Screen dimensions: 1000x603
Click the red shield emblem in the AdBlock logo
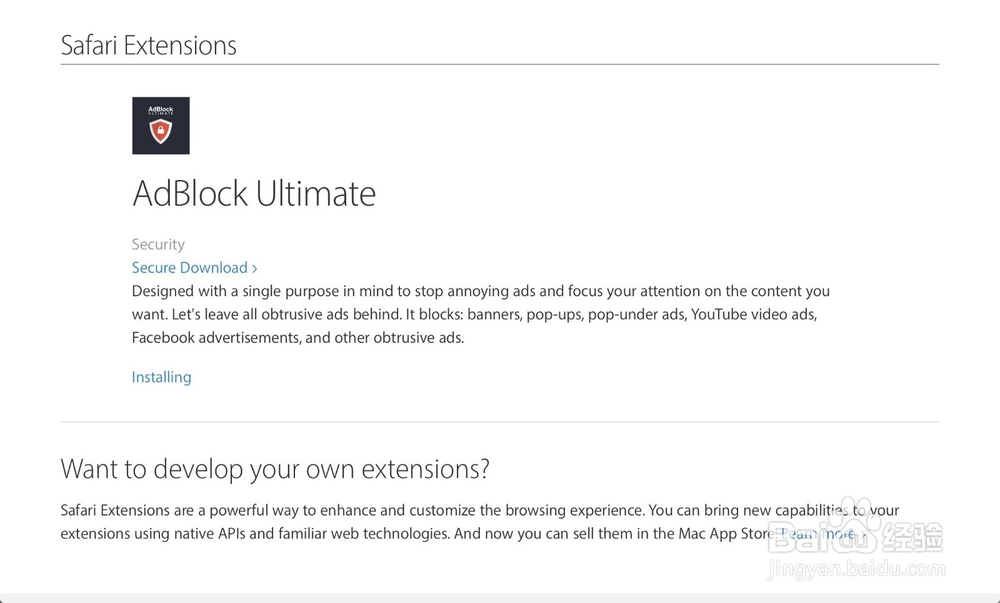click(x=160, y=133)
